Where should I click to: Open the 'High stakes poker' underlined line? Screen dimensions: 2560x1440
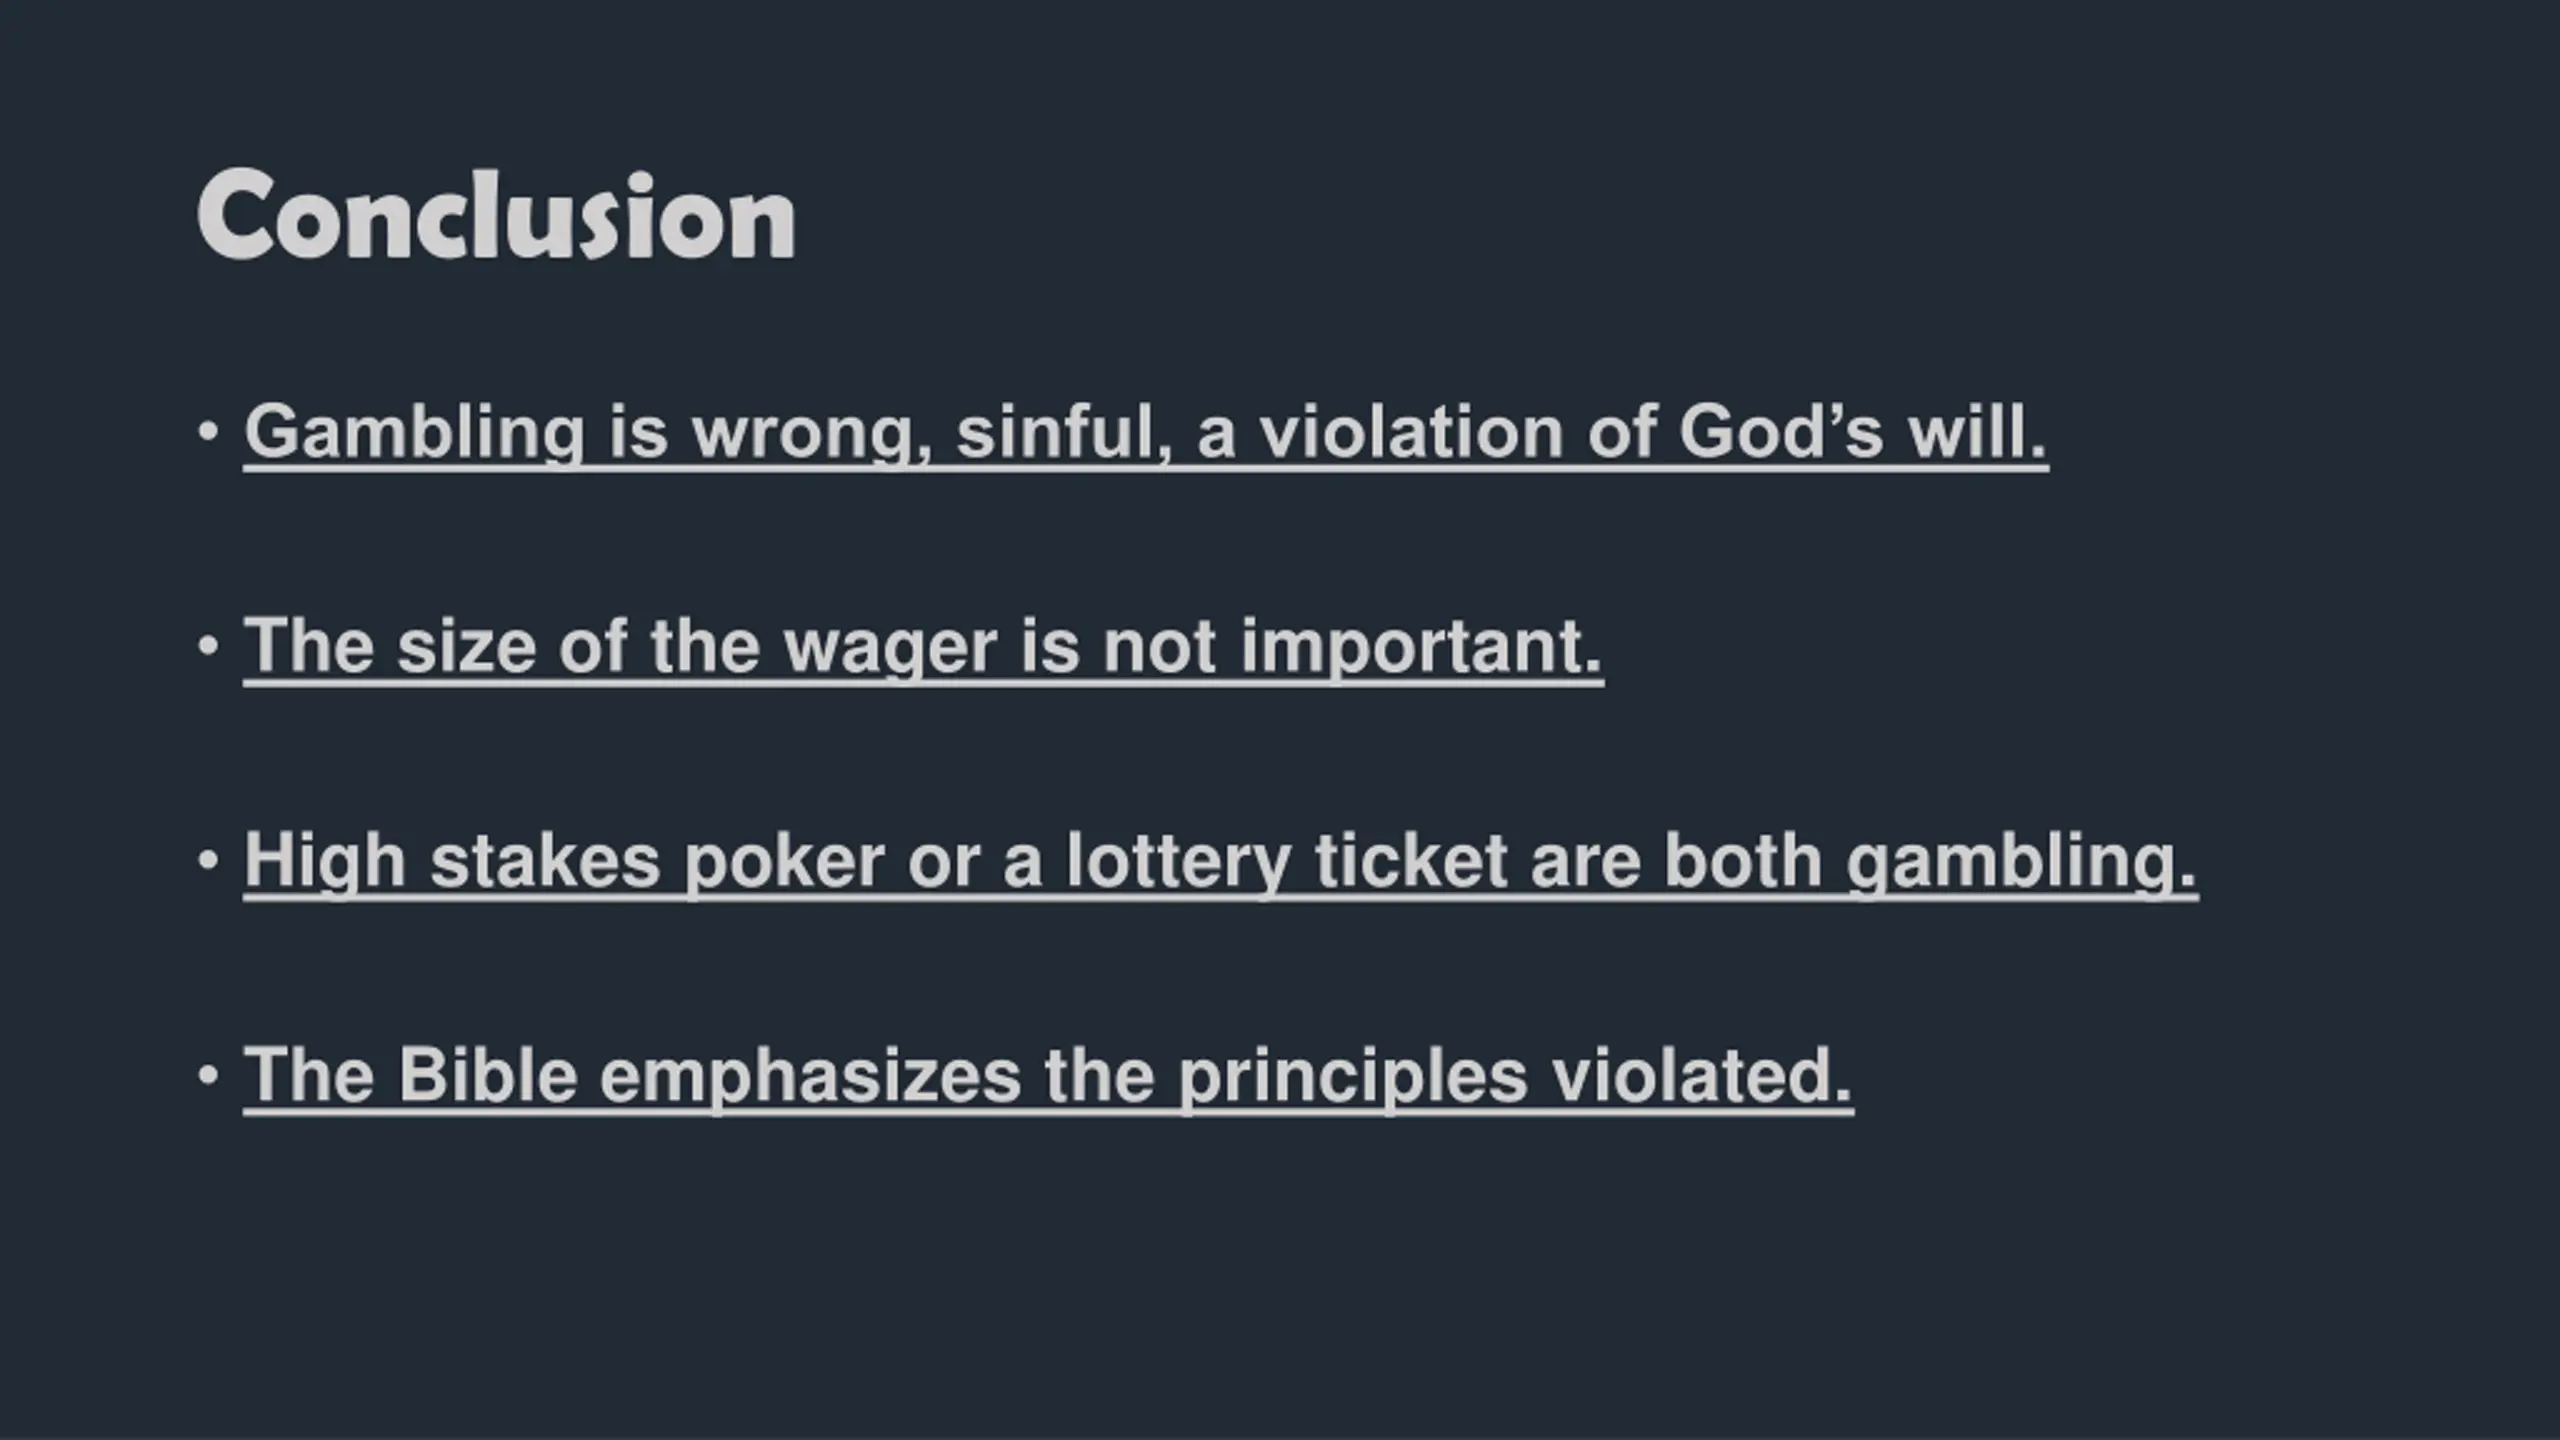(x=1221, y=862)
